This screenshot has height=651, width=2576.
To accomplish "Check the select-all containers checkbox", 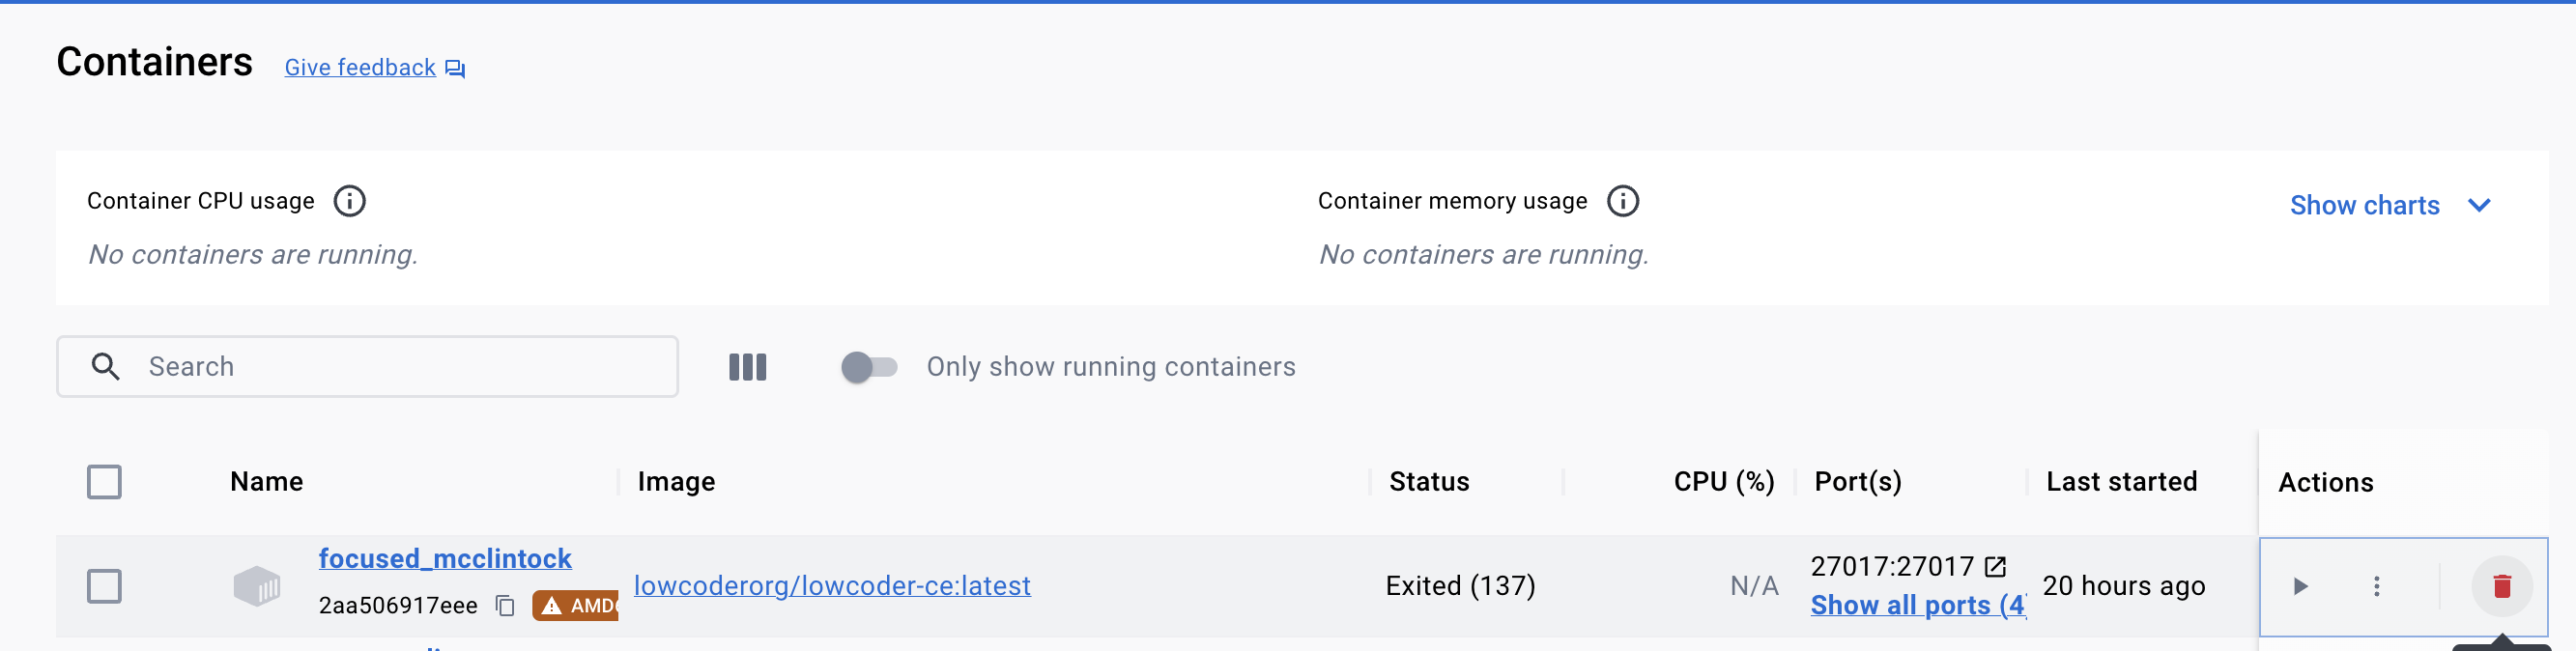I will 104,482.
